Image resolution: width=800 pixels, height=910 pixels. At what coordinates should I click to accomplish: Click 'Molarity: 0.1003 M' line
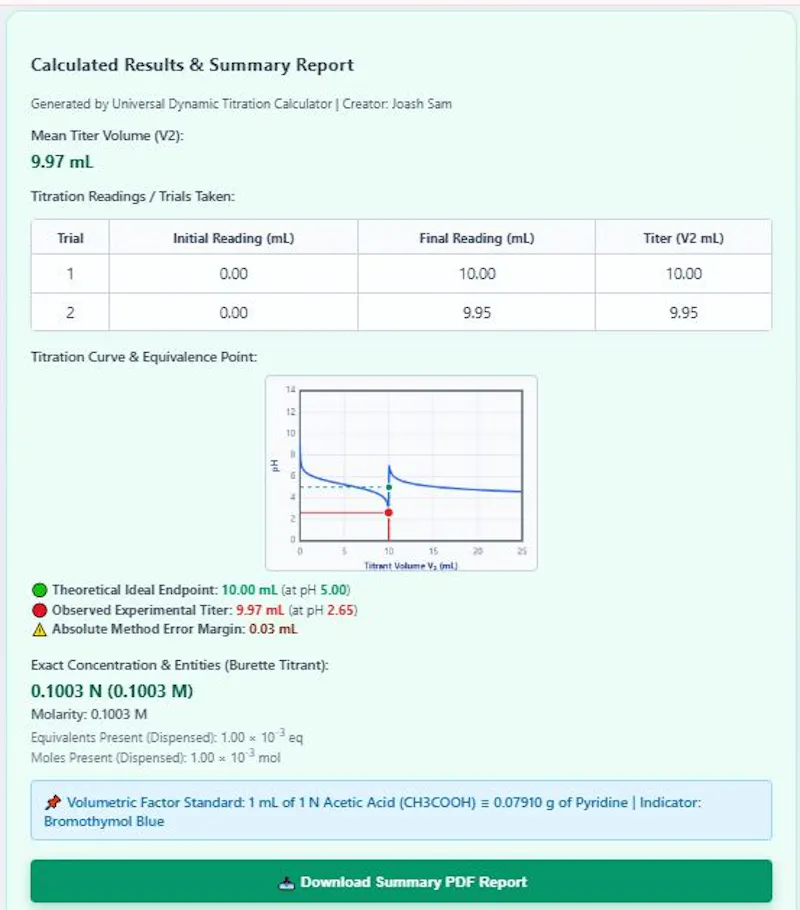(x=89, y=714)
